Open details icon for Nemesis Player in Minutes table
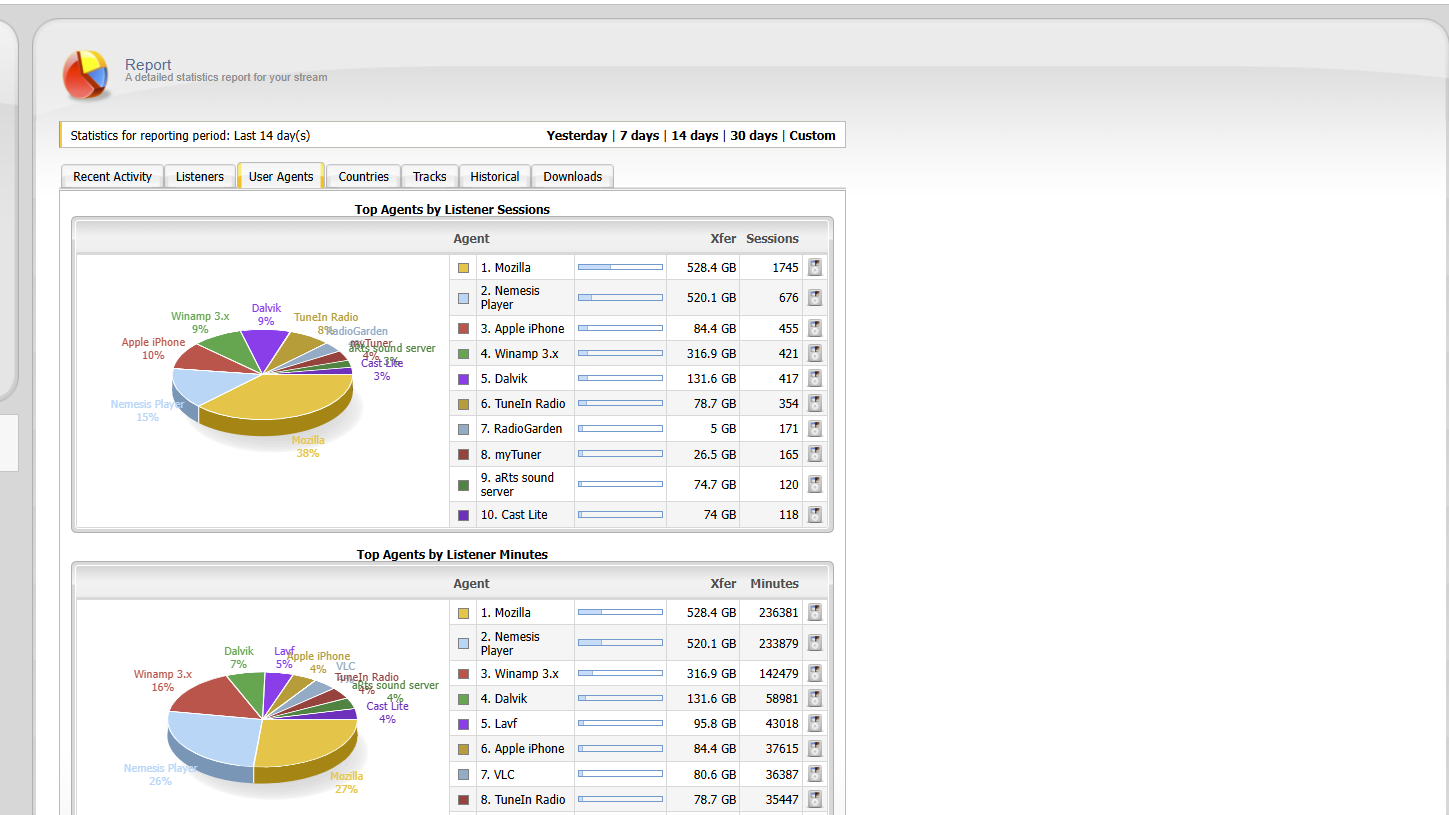This screenshot has width=1449, height=815. 815,643
